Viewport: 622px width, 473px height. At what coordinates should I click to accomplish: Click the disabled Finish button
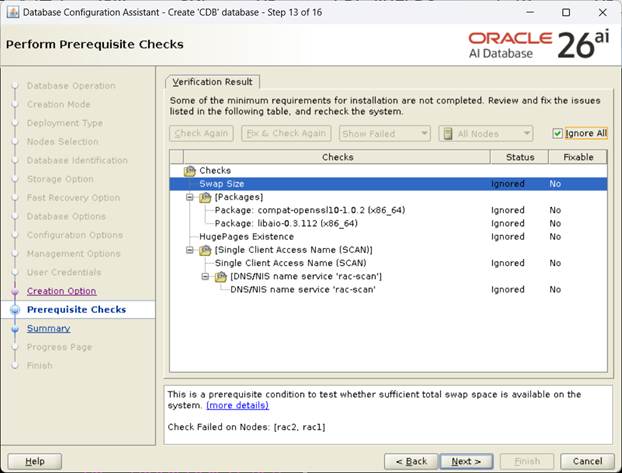coord(527,461)
